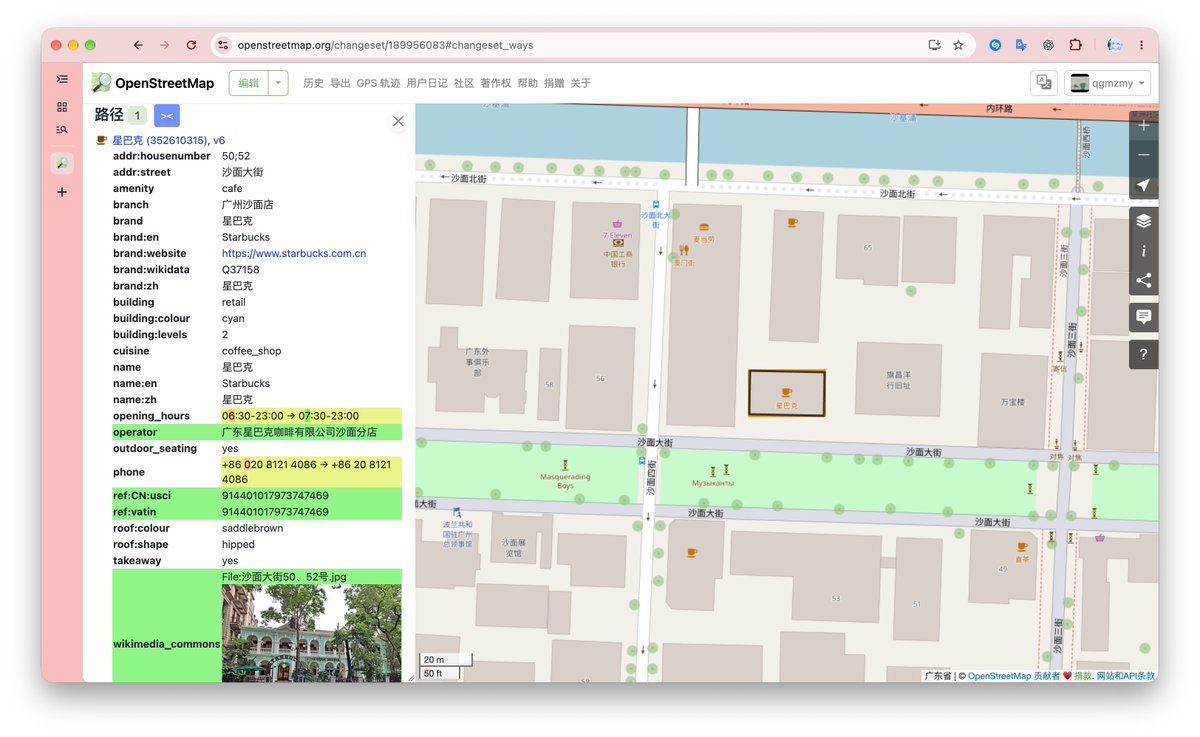Viewport: 1200px width, 737px height.
Task: Show my location on the map
Action: pyautogui.click(x=1144, y=185)
